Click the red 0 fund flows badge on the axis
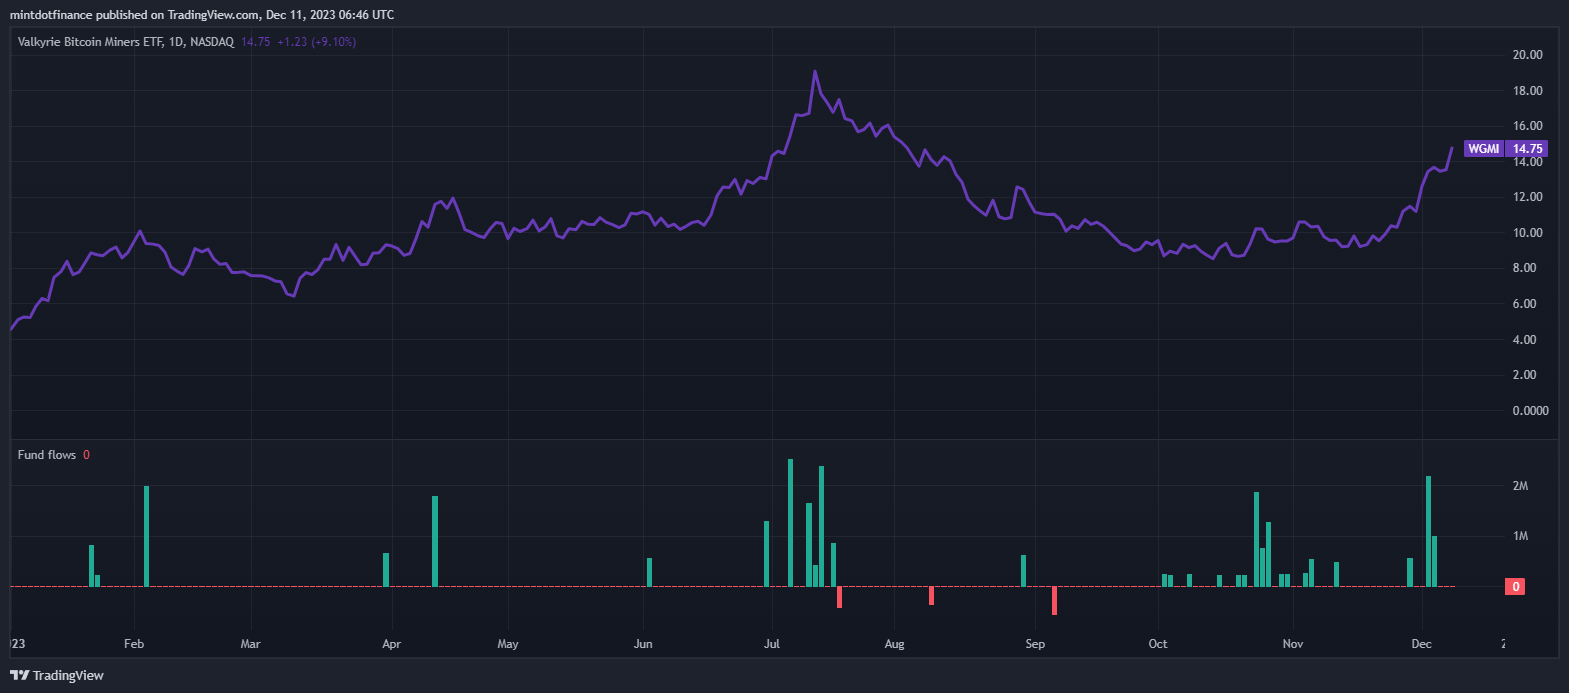Viewport: 1569px width, 693px height. (x=1516, y=587)
